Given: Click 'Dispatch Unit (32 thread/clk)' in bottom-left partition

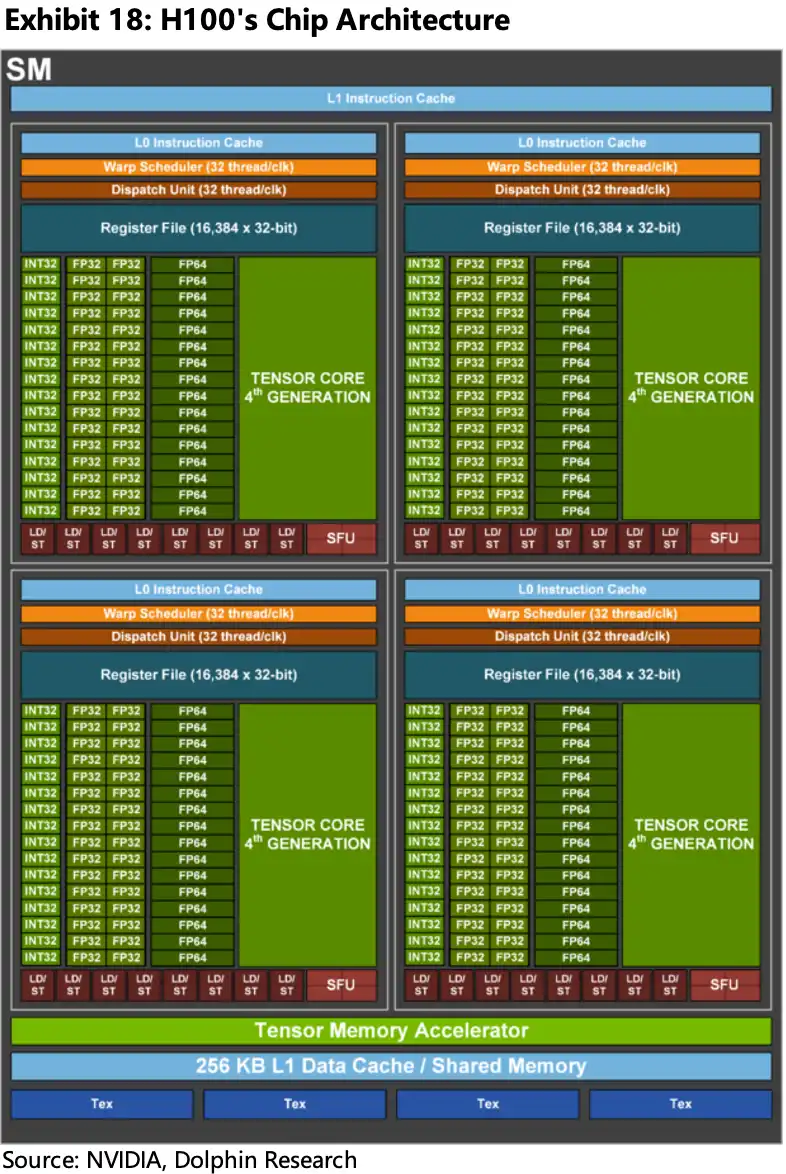Looking at the screenshot, I should click(x=198, y=637).
